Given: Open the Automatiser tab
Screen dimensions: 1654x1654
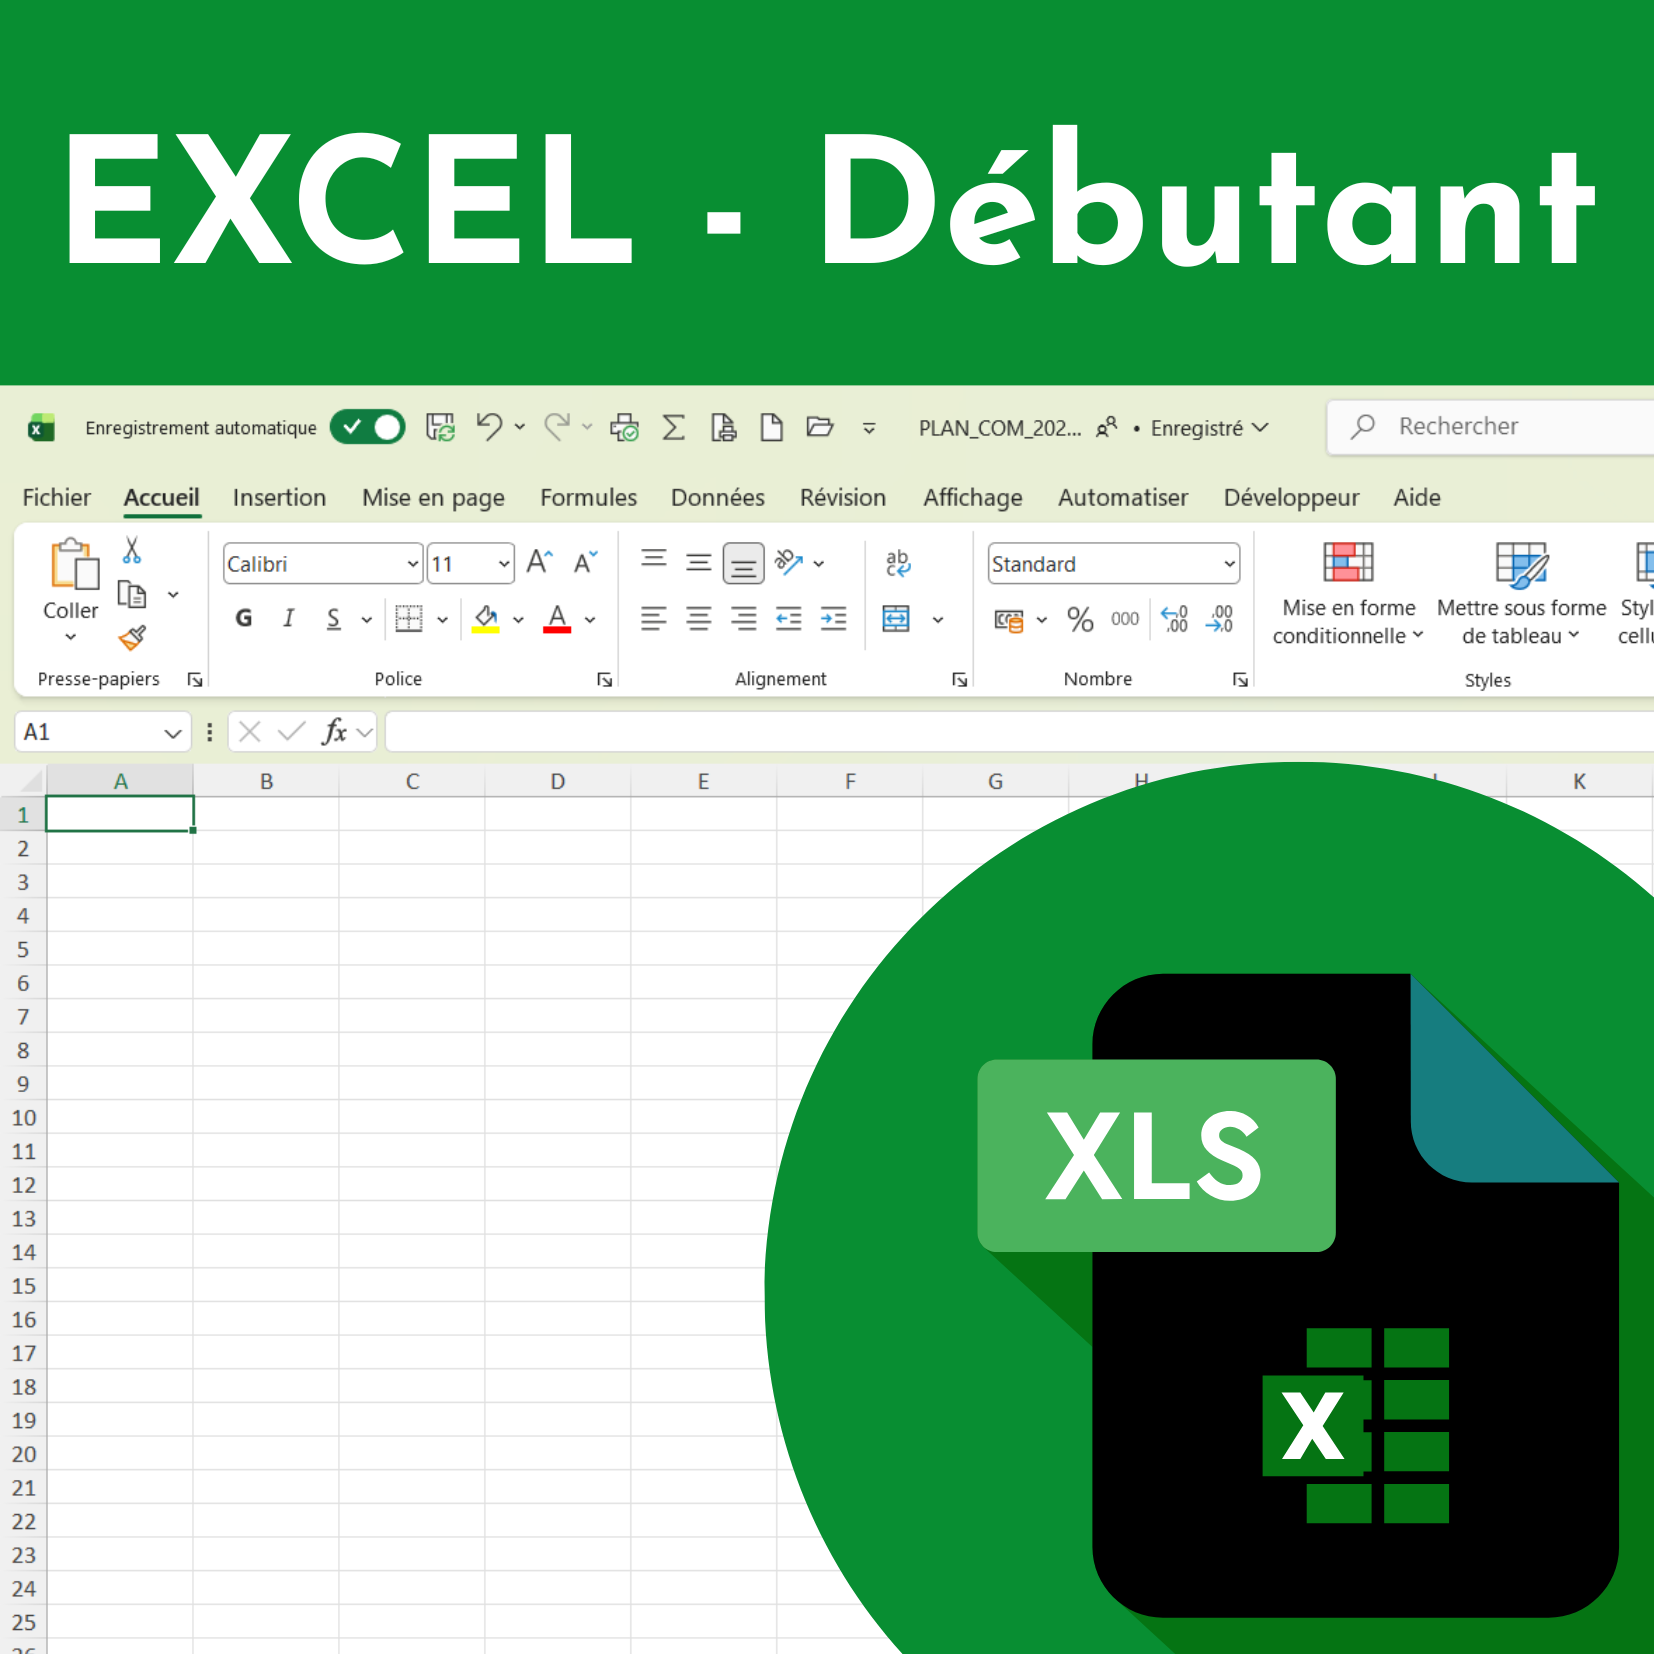Looking at the screenshot, I should pyautogui.click(x=1123, y=497).
